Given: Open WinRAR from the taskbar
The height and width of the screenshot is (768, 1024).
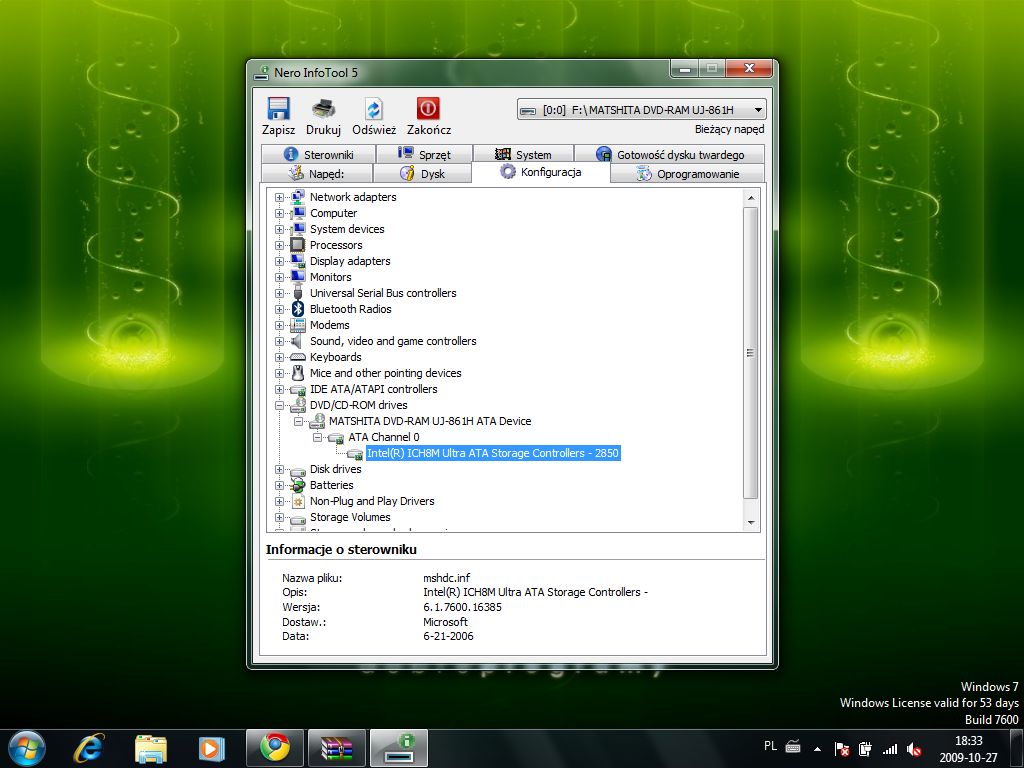Looking at the screenshot, I should [337, 748].
